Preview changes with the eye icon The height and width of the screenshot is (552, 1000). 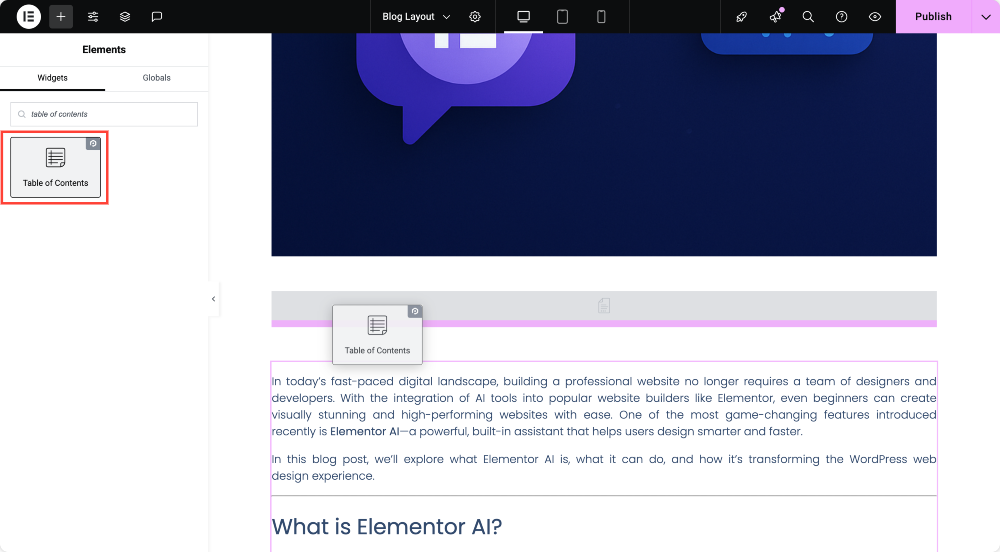pos(875,17)
